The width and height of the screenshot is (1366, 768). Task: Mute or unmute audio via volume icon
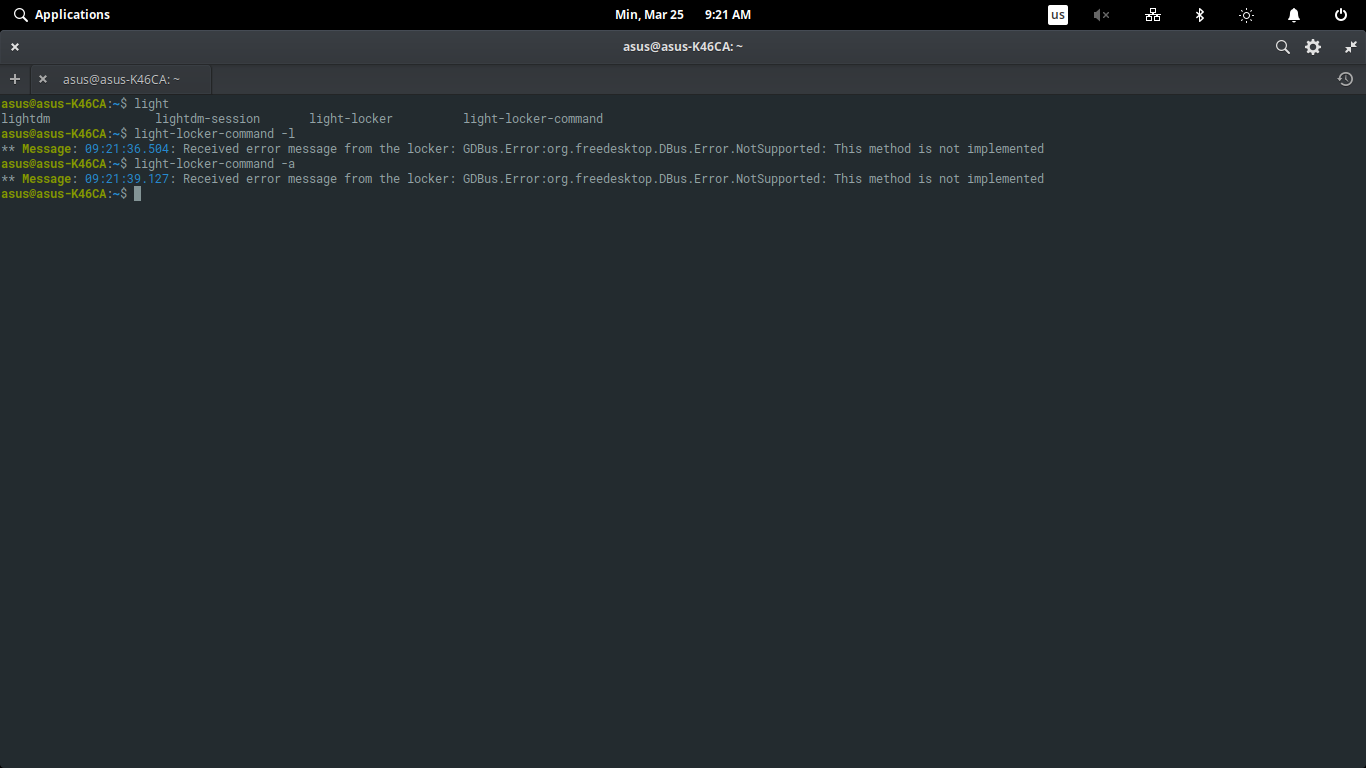tap(1101, 14)
